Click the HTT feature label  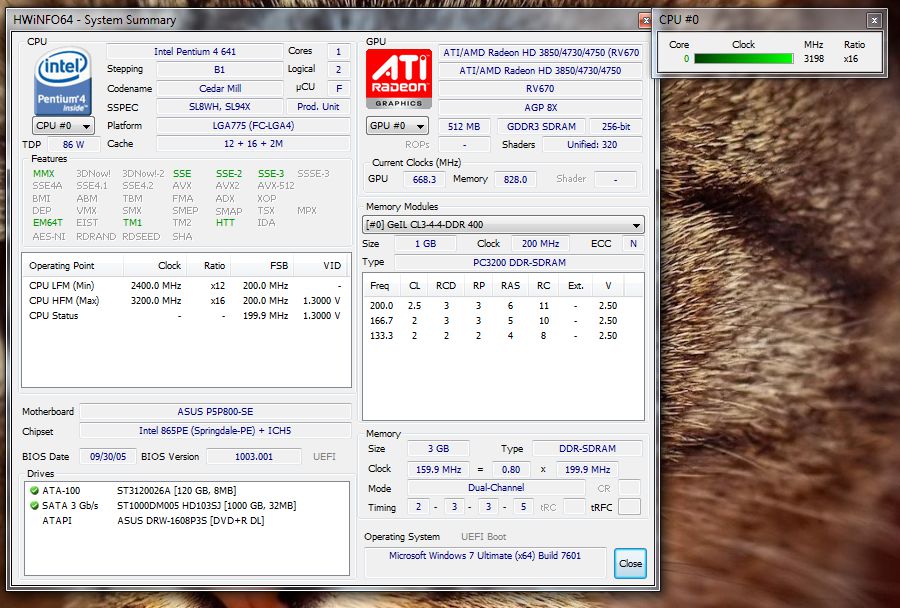tap(225, 222)
